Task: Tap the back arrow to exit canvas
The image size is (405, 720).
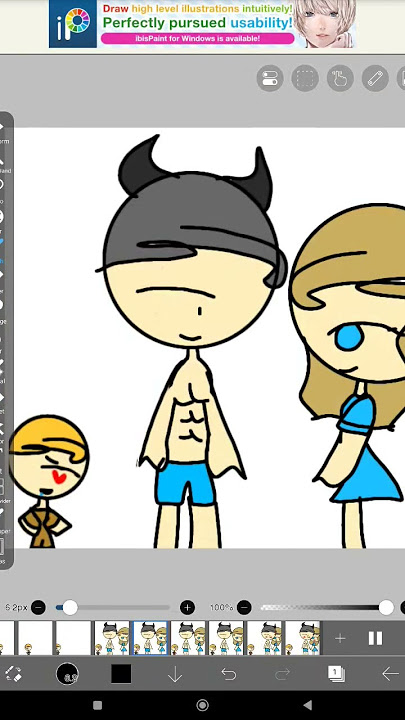Action: point(390,674)
